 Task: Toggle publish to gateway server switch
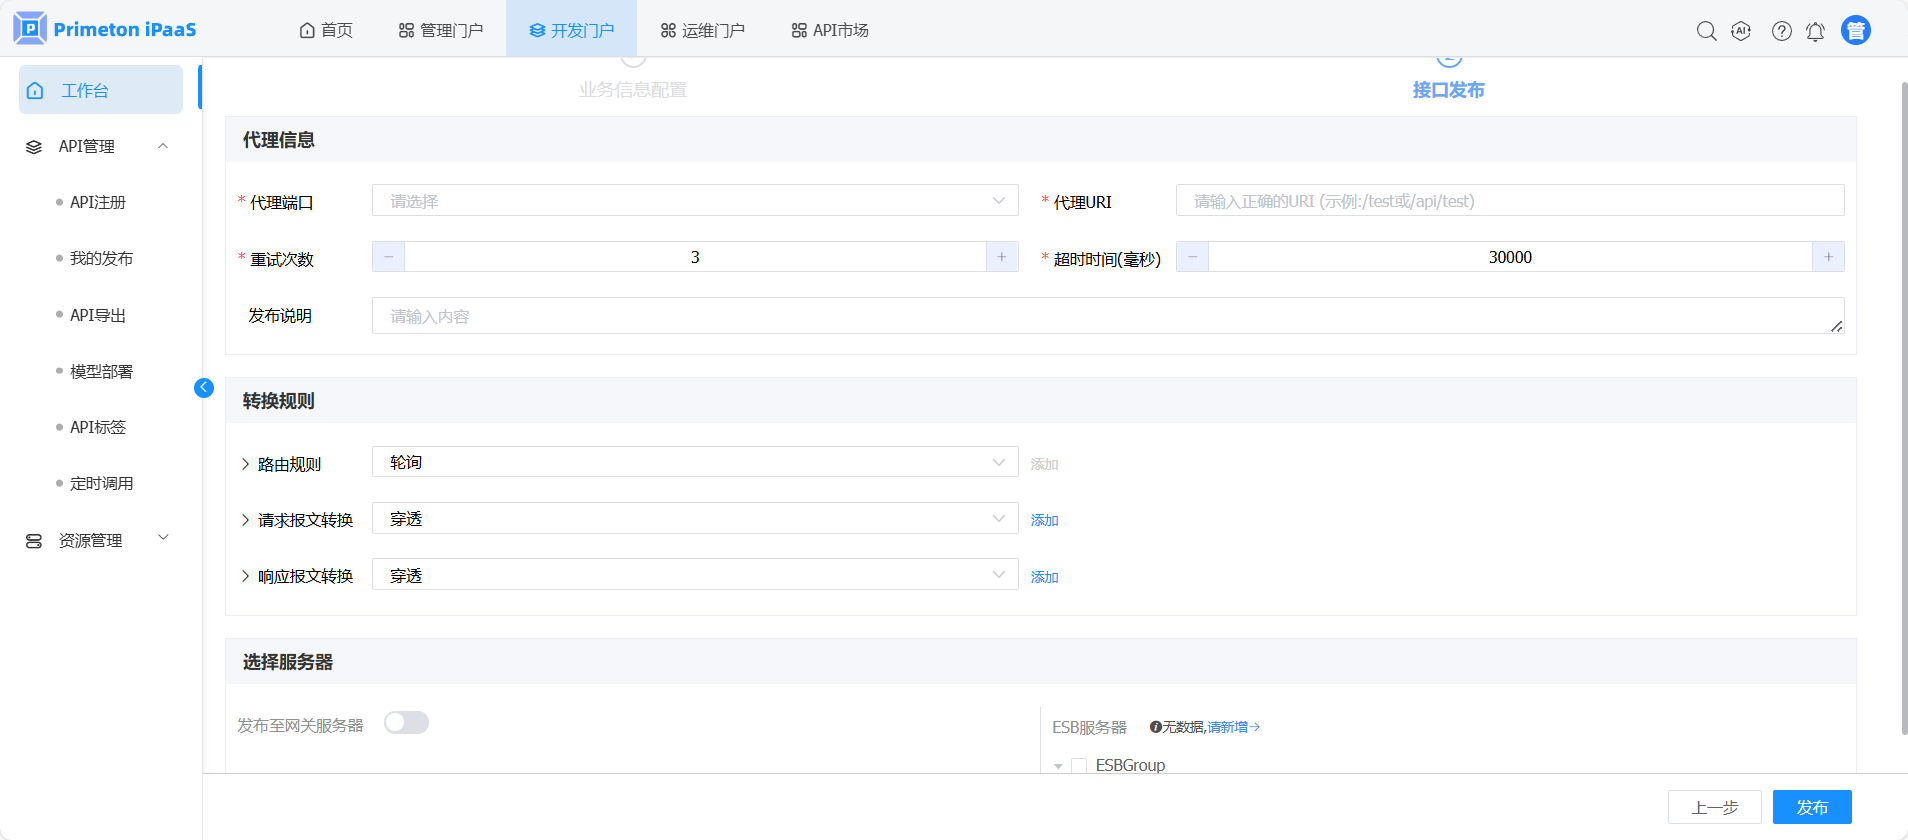tap(406, 723)
